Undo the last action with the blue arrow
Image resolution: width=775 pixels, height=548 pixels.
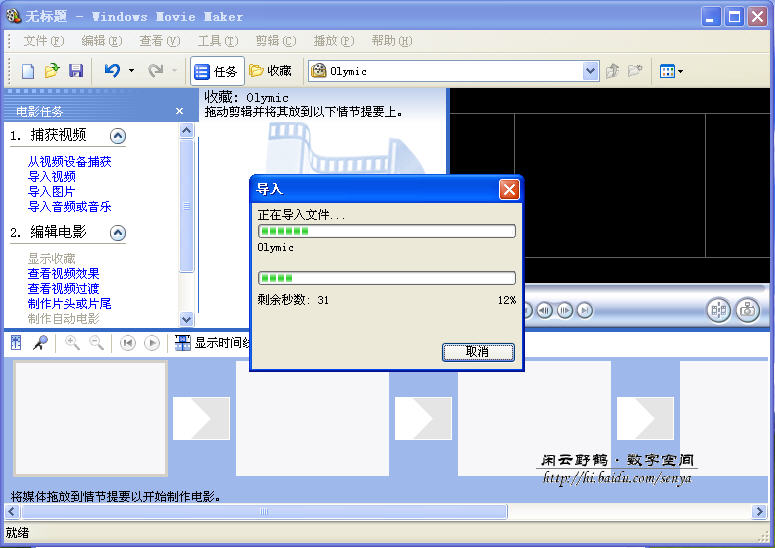coord(113,71)
